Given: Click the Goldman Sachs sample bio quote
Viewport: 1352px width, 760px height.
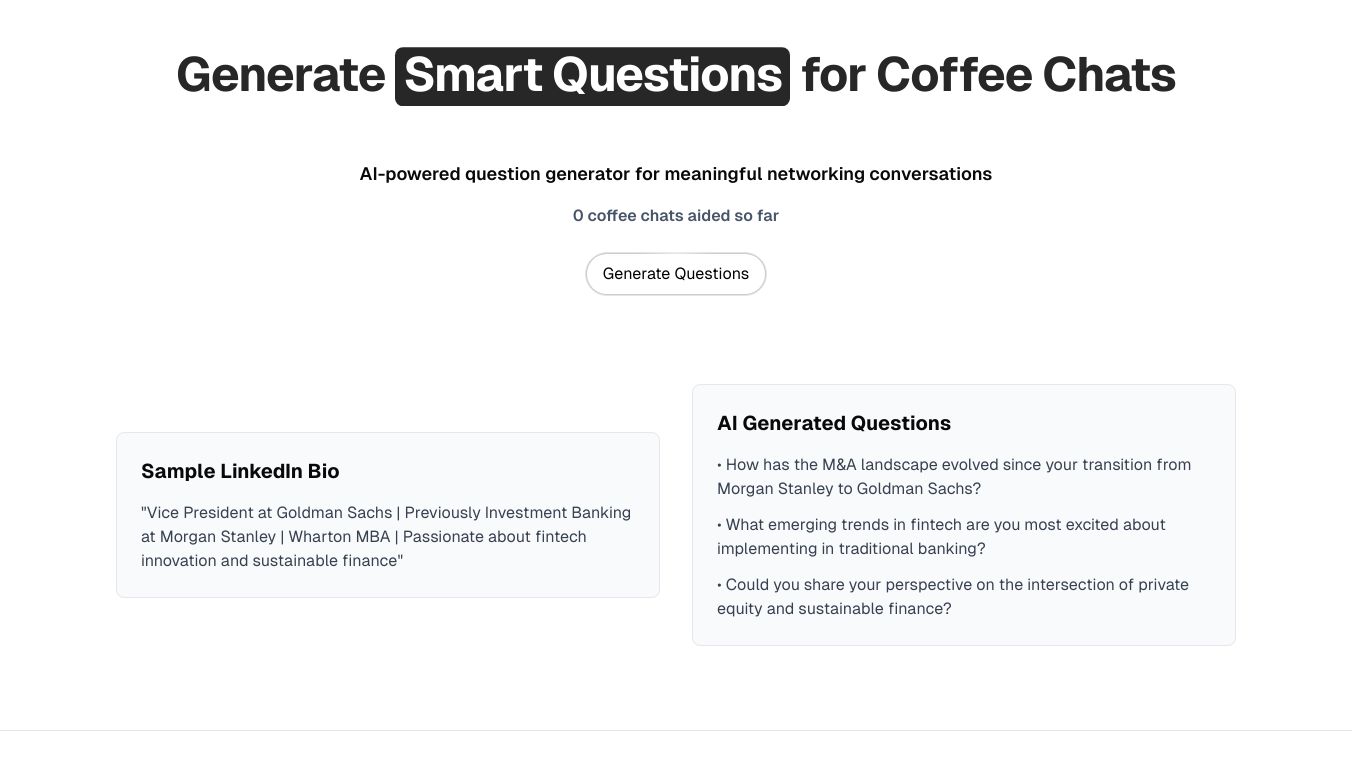Looking at the screenshot, I should click(386, 537).
